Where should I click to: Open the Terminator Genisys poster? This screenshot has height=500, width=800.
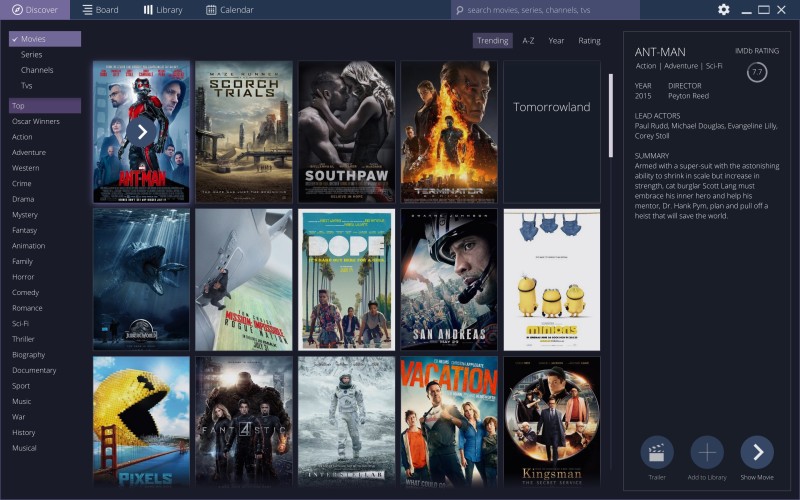point(449,132)
